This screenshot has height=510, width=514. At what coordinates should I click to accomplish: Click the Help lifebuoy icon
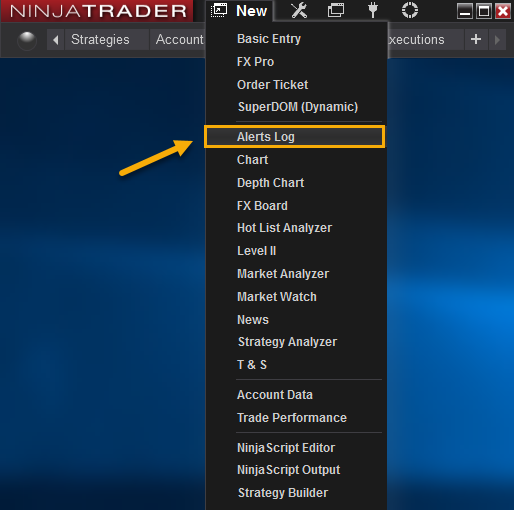coord(410,10)
